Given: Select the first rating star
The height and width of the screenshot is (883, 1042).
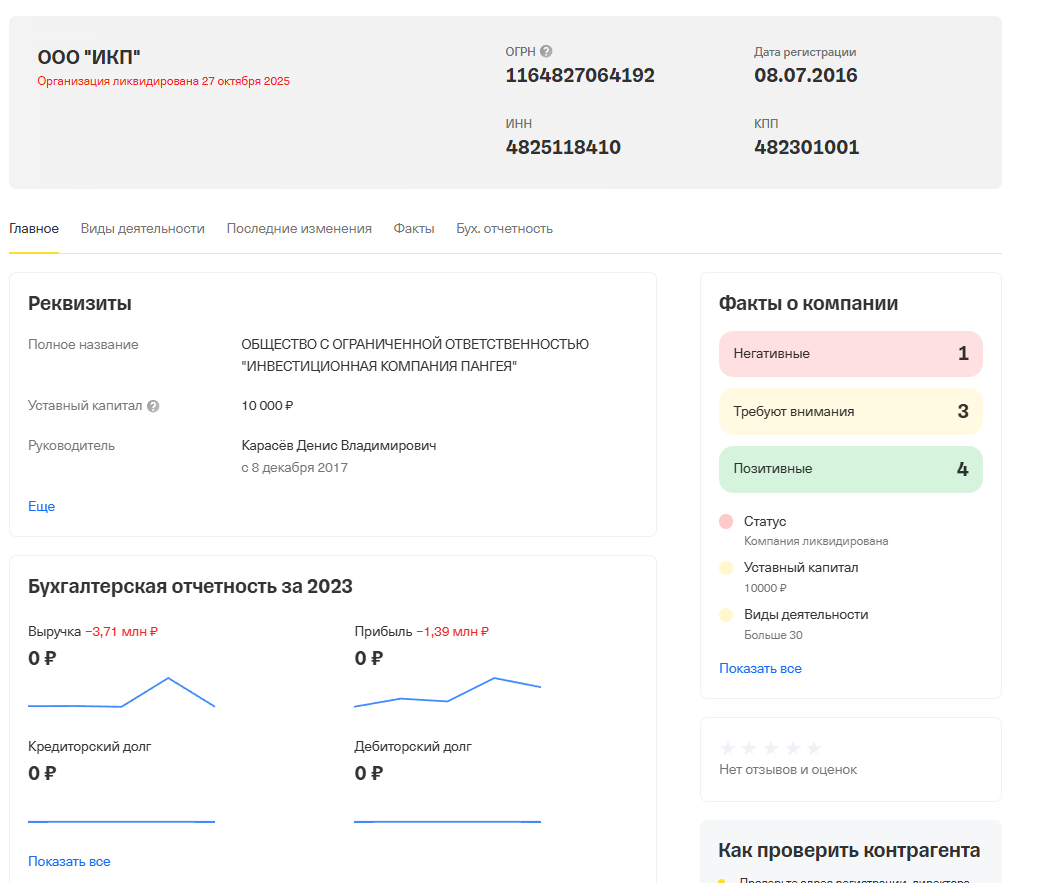Looking at the screenshot, I should 727,747.
